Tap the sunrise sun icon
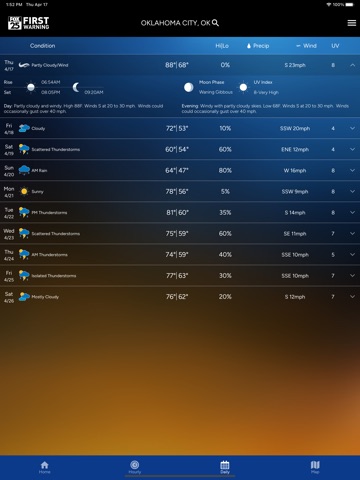 31,87
